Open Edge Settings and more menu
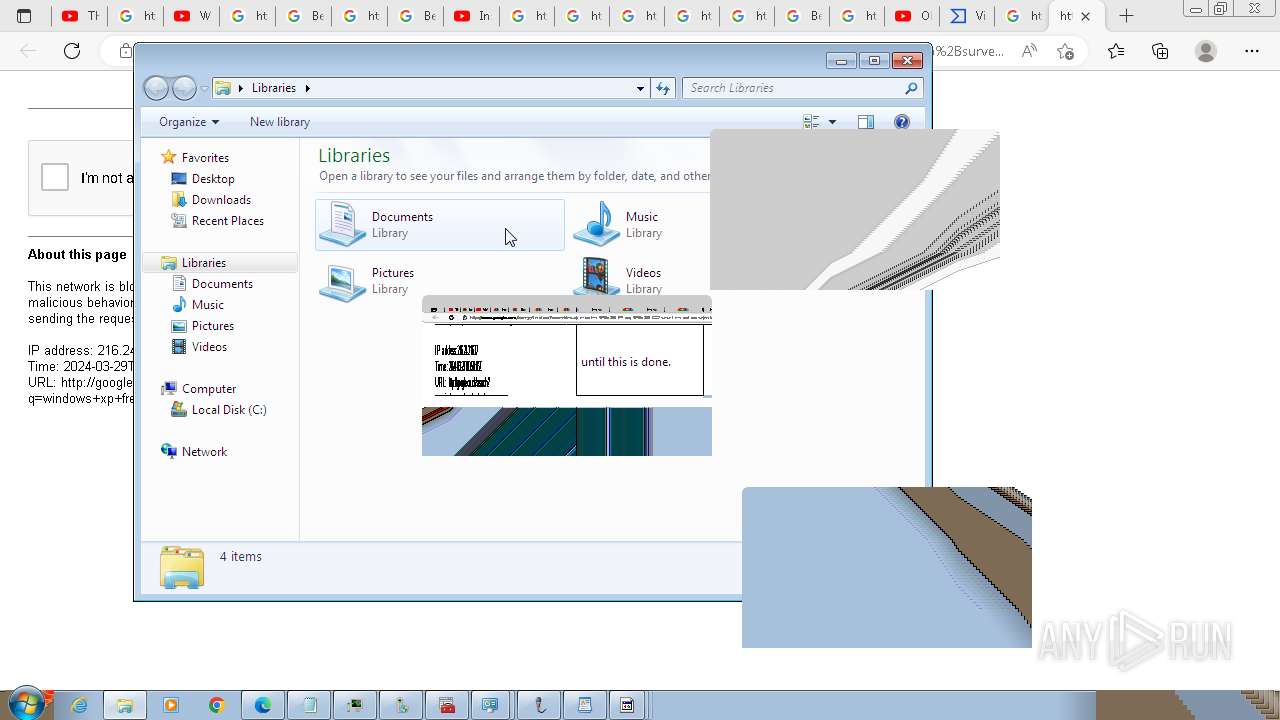 tap(1252, 51)
